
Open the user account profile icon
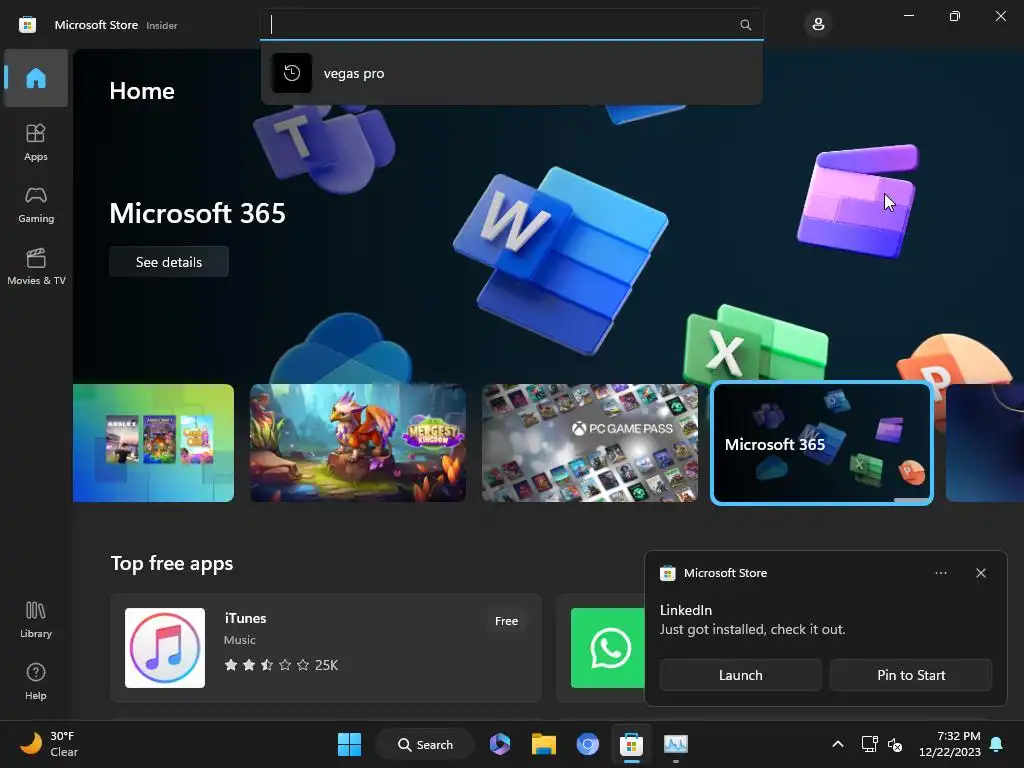point(818,25)
